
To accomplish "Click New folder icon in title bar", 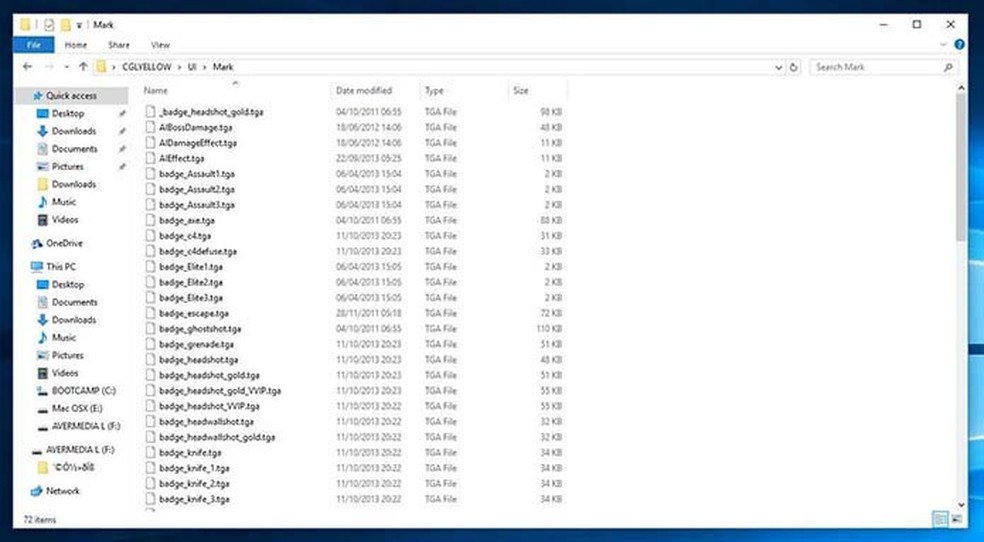I will pyautogui.click(x=65, y=25).
